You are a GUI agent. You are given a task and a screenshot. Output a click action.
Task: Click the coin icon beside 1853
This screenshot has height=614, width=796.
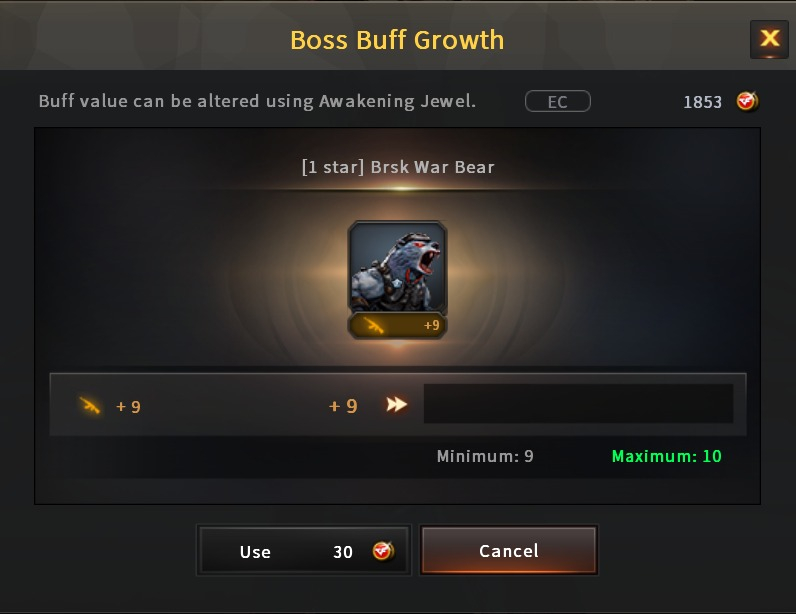coord(747,101)
